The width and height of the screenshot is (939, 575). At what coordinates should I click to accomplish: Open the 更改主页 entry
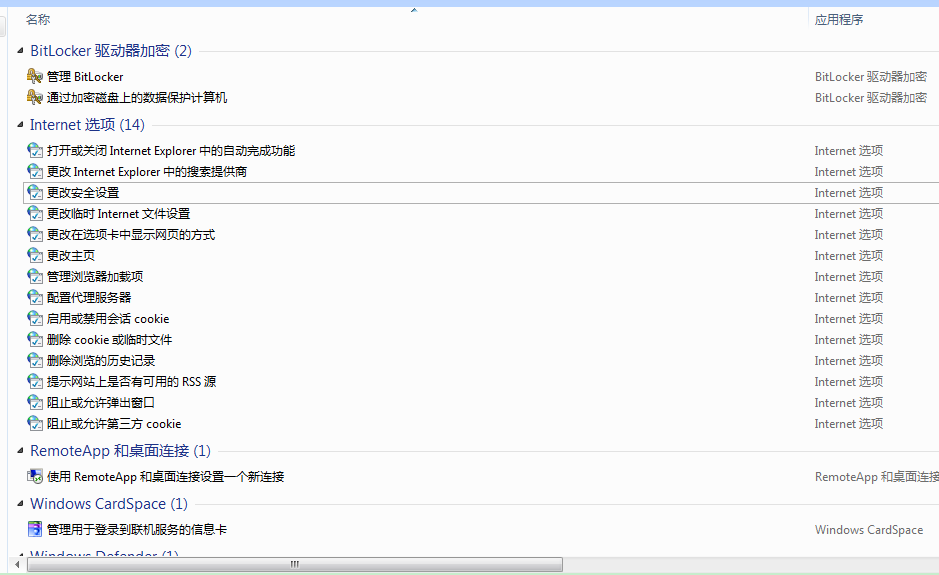[71, 256]
